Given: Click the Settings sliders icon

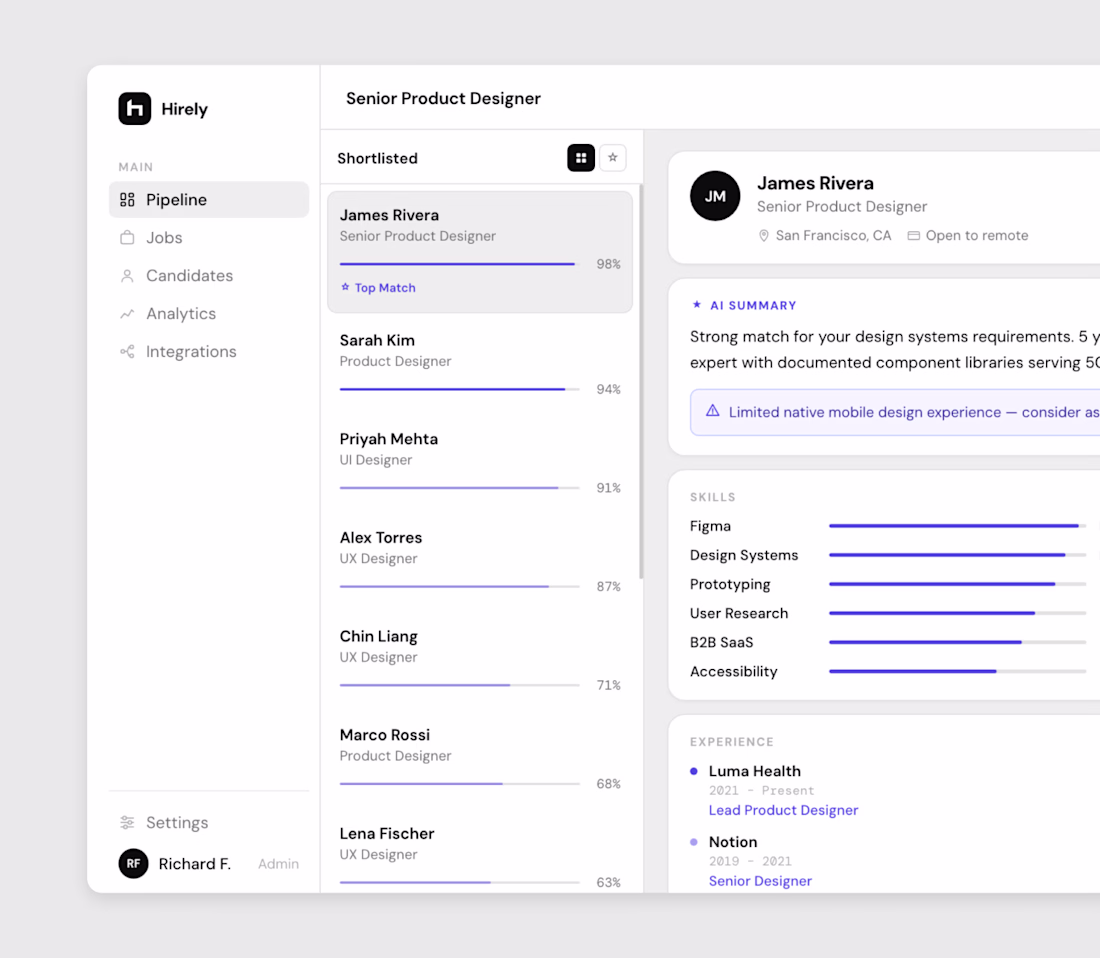Looking at the screenshot, I should click(x=127, y=823).
